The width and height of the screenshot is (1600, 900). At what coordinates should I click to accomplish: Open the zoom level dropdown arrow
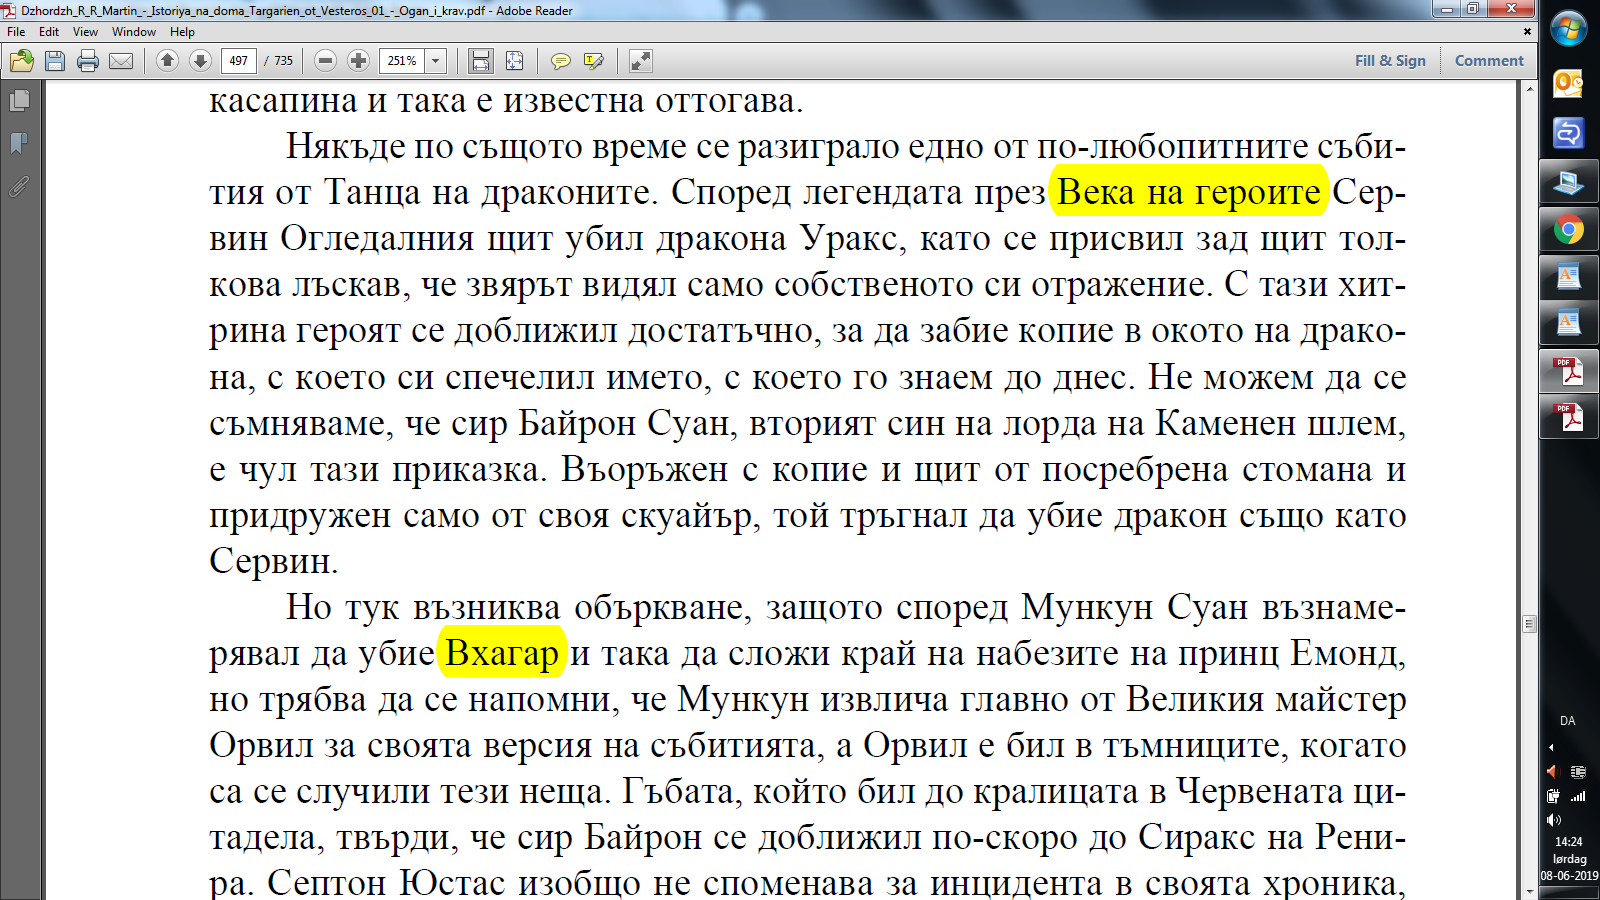(436, 61)
